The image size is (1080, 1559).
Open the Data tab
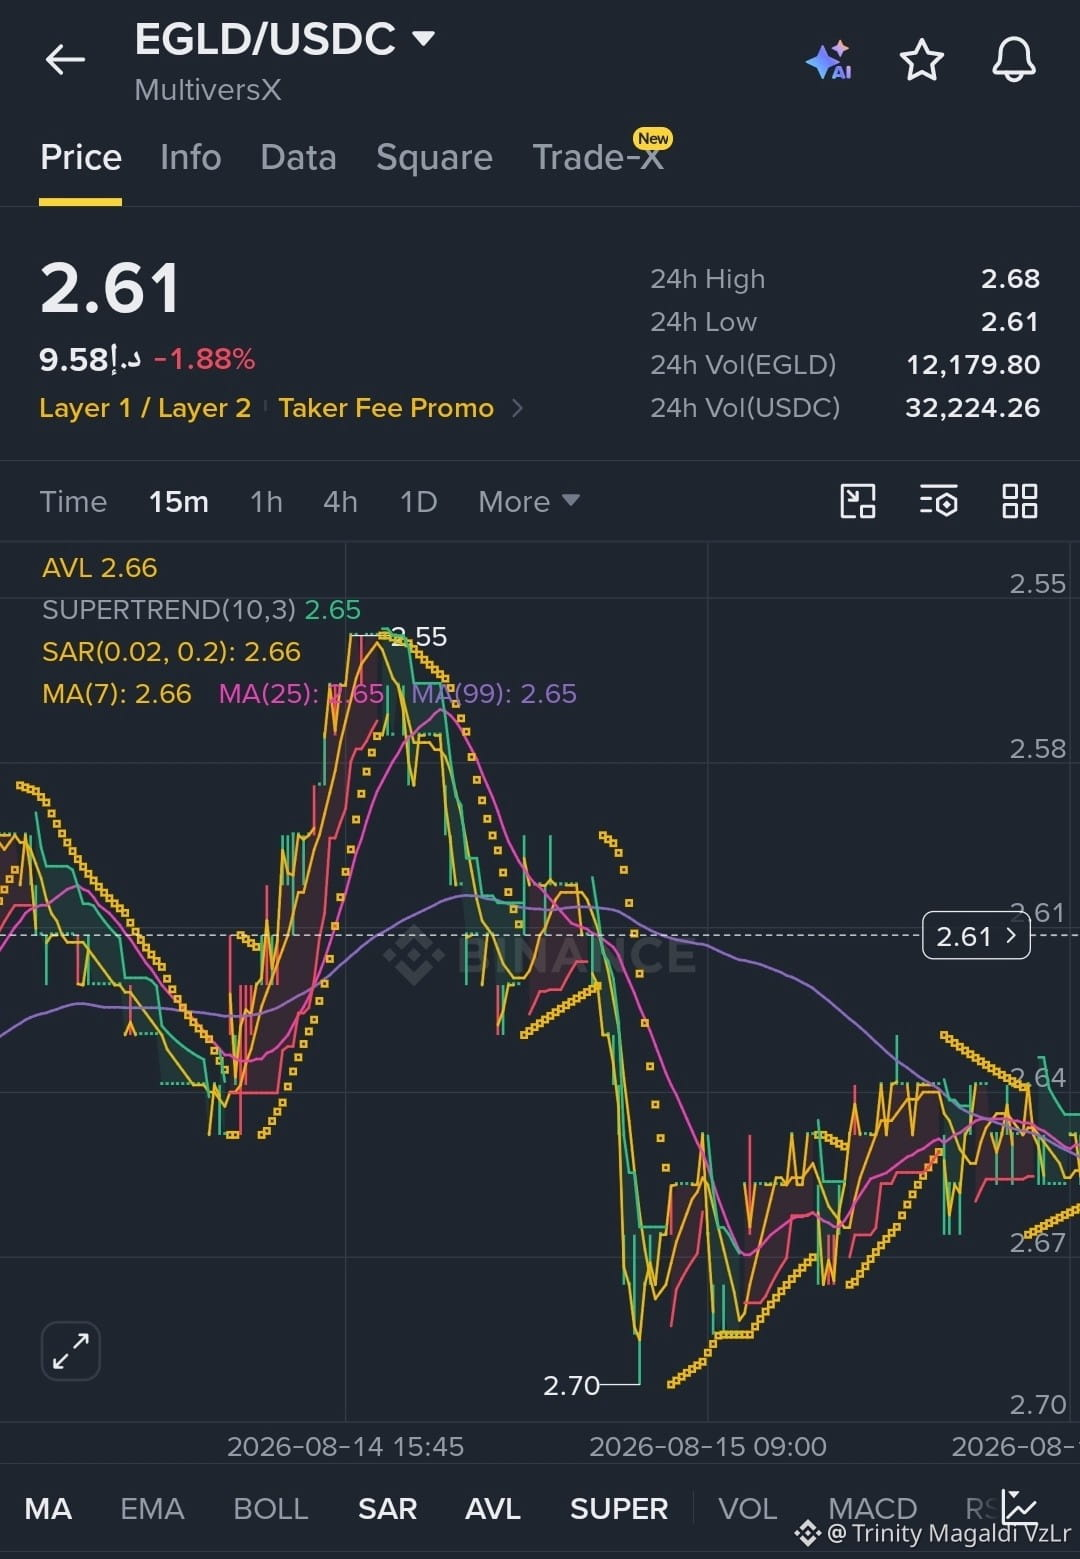298,157
